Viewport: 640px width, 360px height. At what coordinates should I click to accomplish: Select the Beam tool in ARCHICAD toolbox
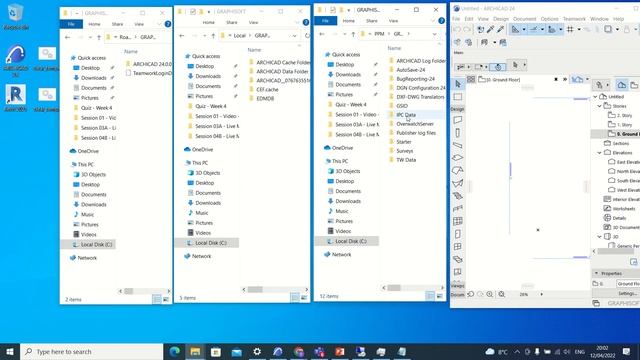(458, 145)
